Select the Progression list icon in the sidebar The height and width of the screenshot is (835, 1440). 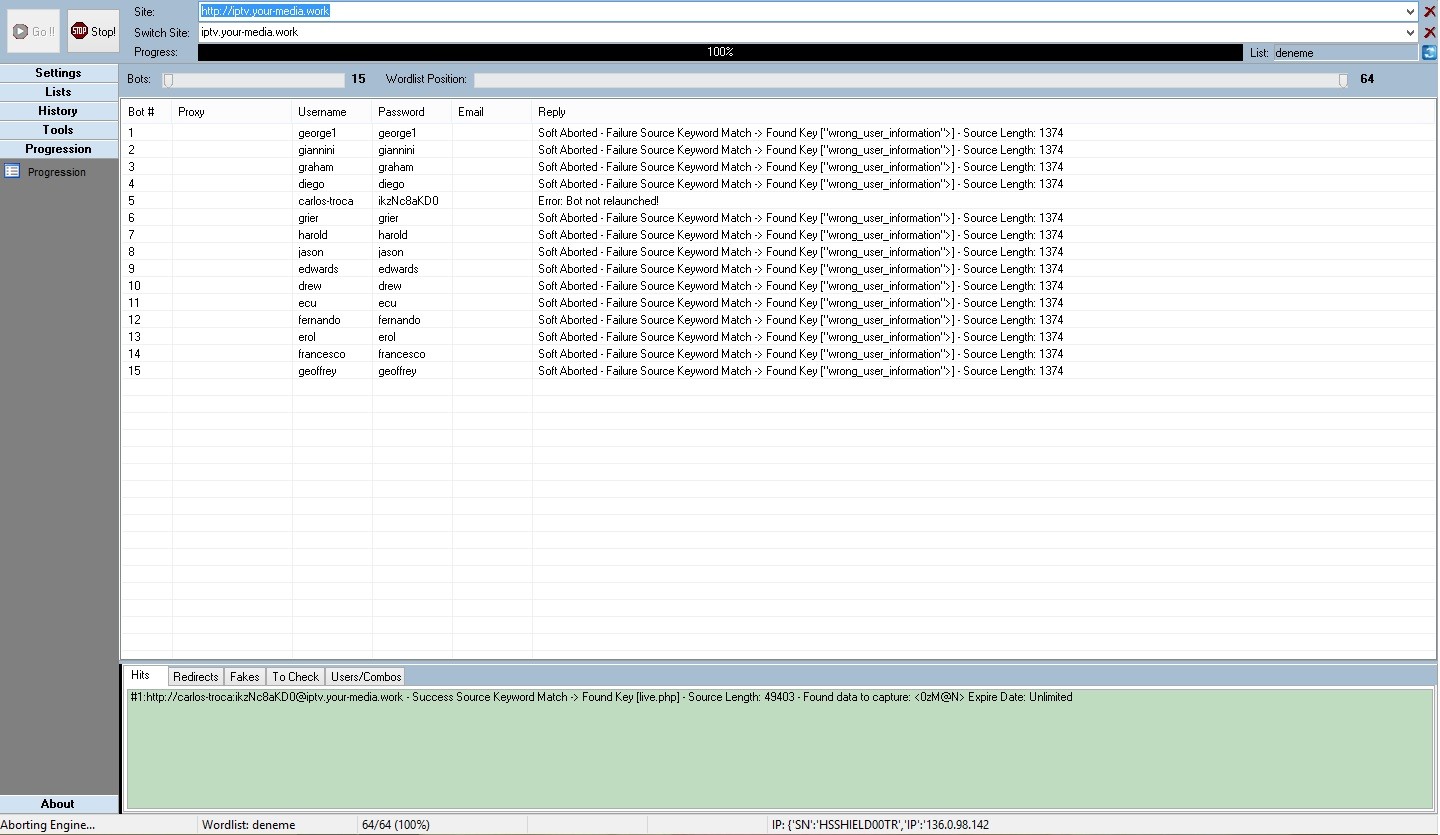point(12,172)
